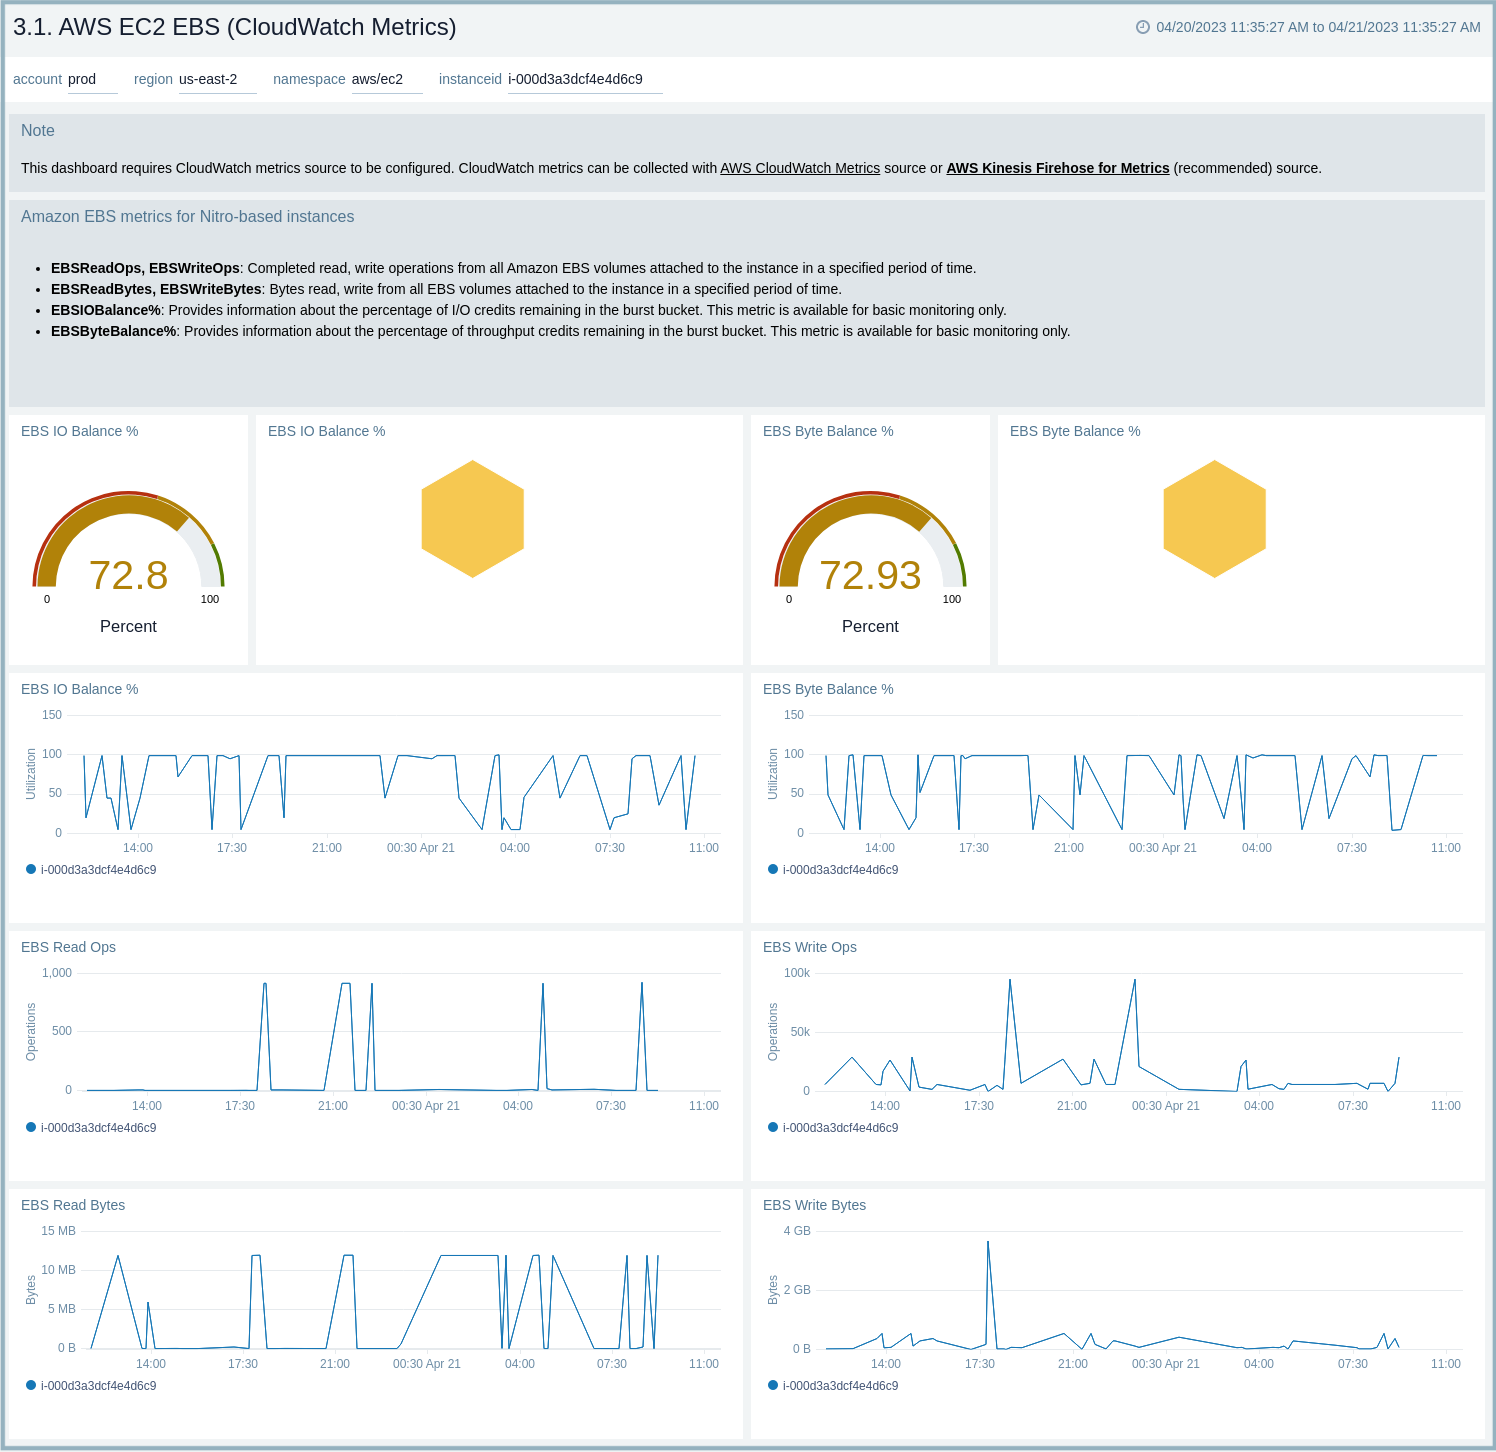Screen dimensions: 1496x1452
Task: Open the region filter showing us-east-2
Action: [207, 79]
